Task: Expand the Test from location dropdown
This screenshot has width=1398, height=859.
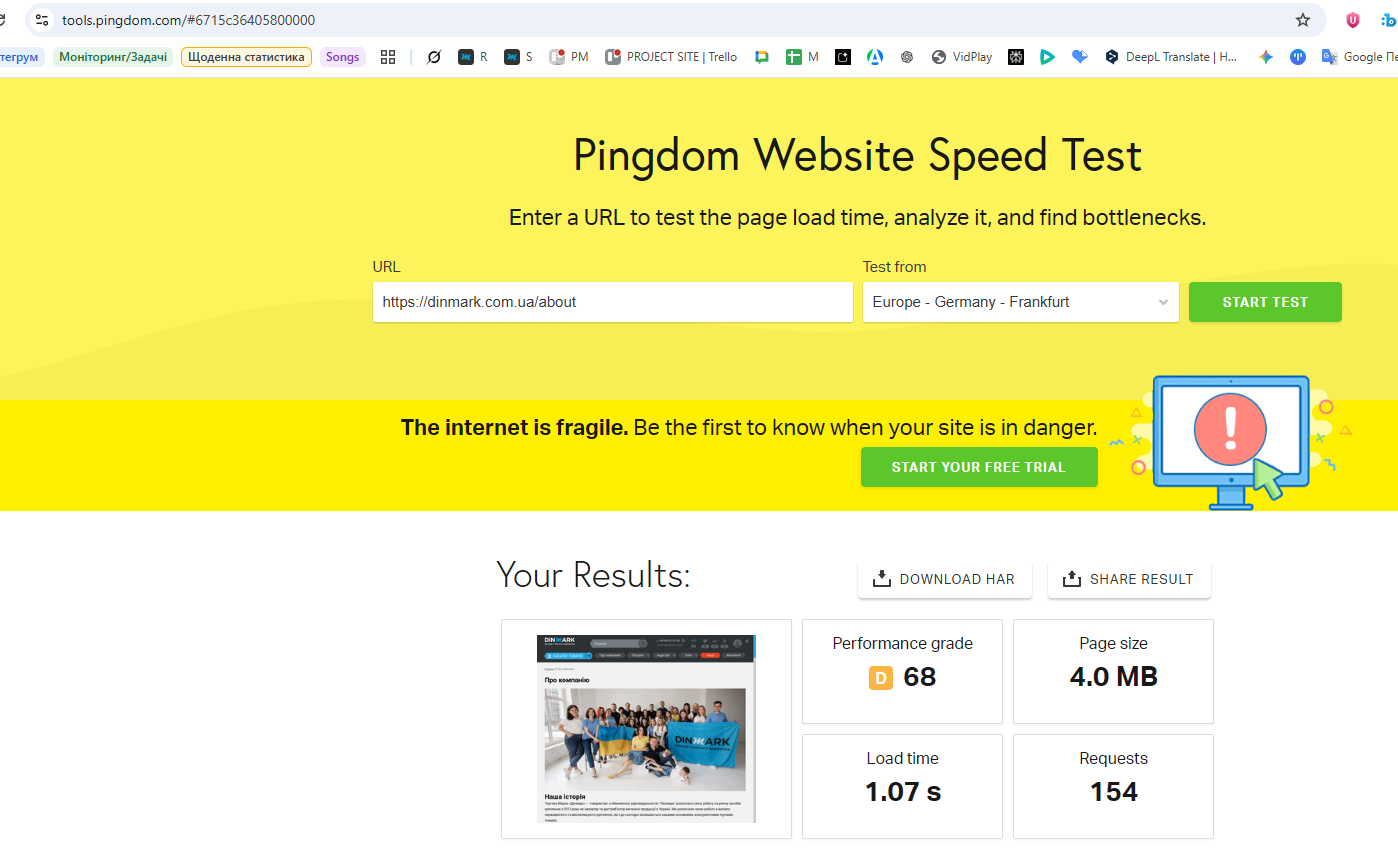Action: click(x=1020, y=302)
